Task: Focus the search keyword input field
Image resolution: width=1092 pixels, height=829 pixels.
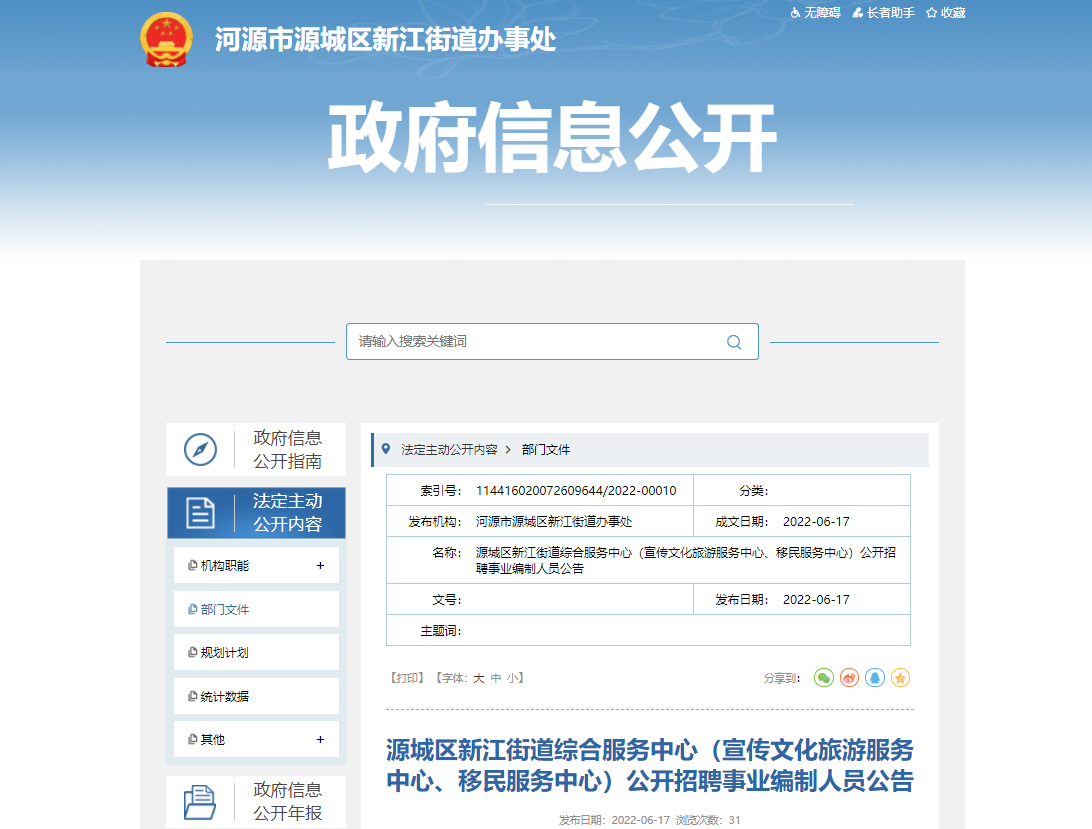Action: pyautogui.click(x=552, y=341)
